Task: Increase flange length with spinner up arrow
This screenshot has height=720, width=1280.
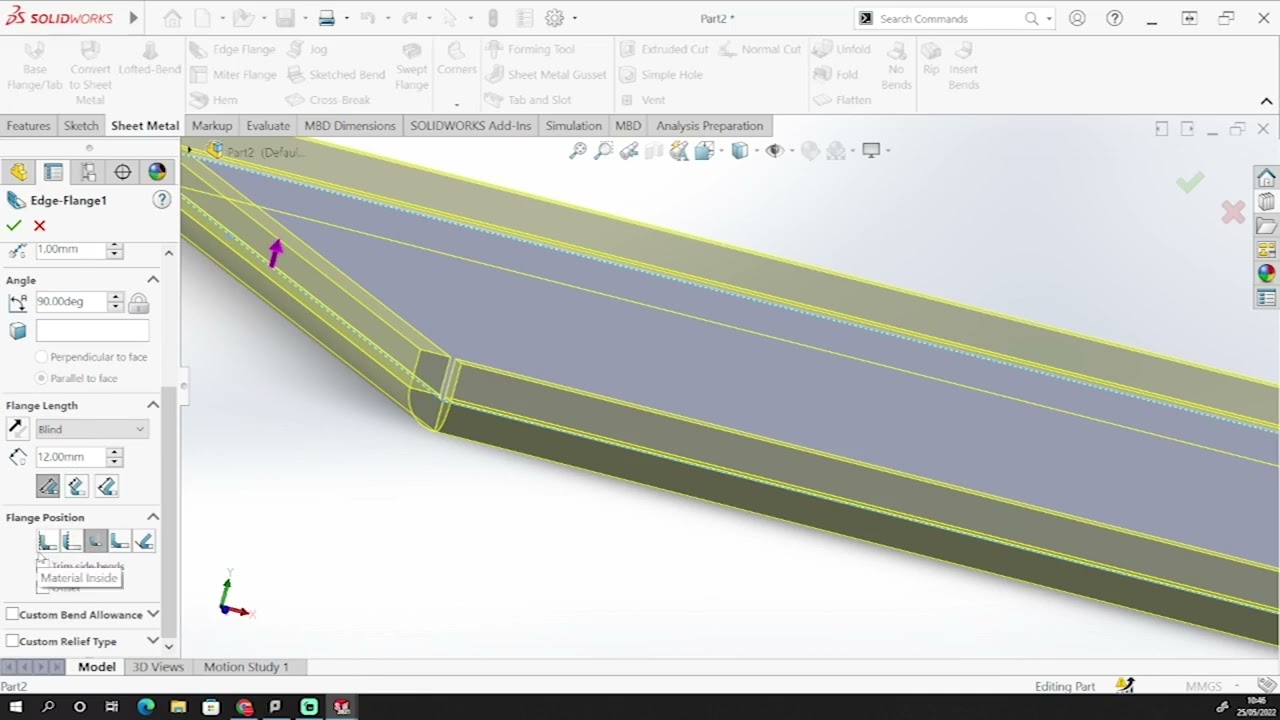Action: coord(115,452)
